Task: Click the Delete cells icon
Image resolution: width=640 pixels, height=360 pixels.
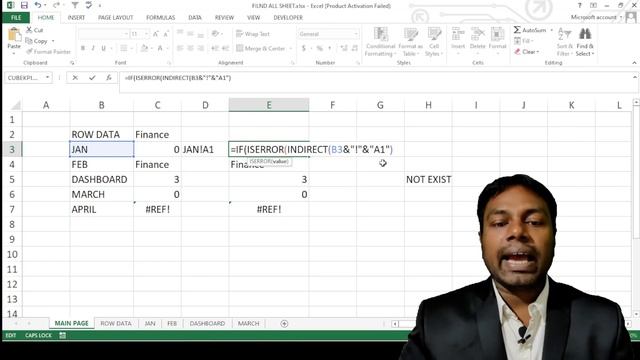Action: (477, 34)
